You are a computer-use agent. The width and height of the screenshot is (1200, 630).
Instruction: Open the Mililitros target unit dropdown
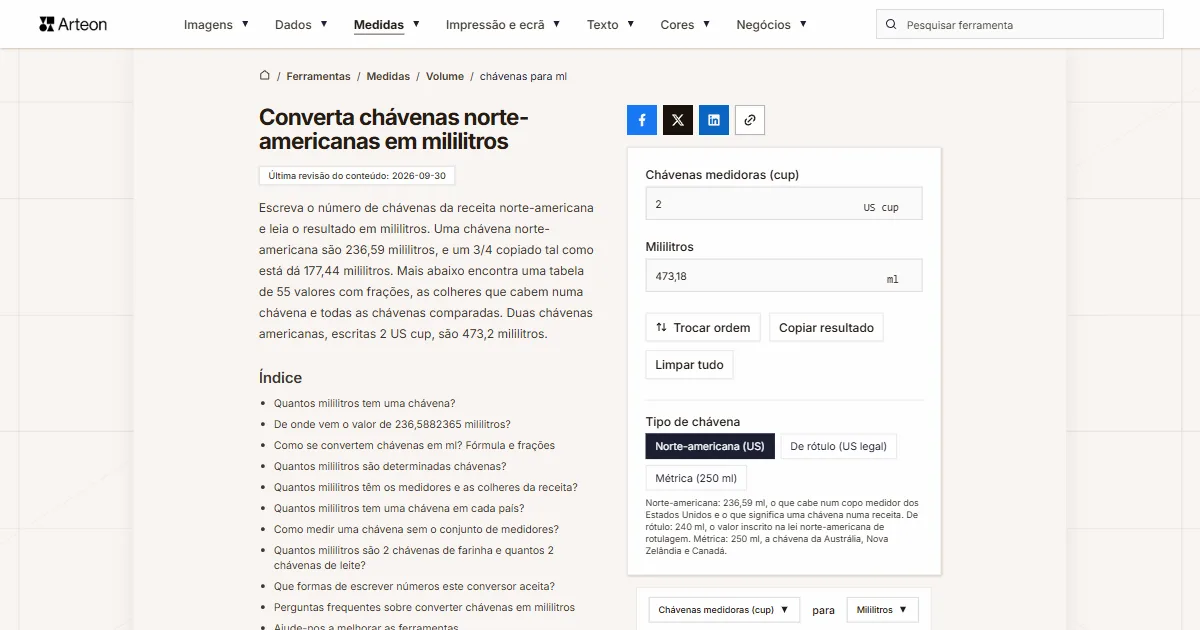883,610
